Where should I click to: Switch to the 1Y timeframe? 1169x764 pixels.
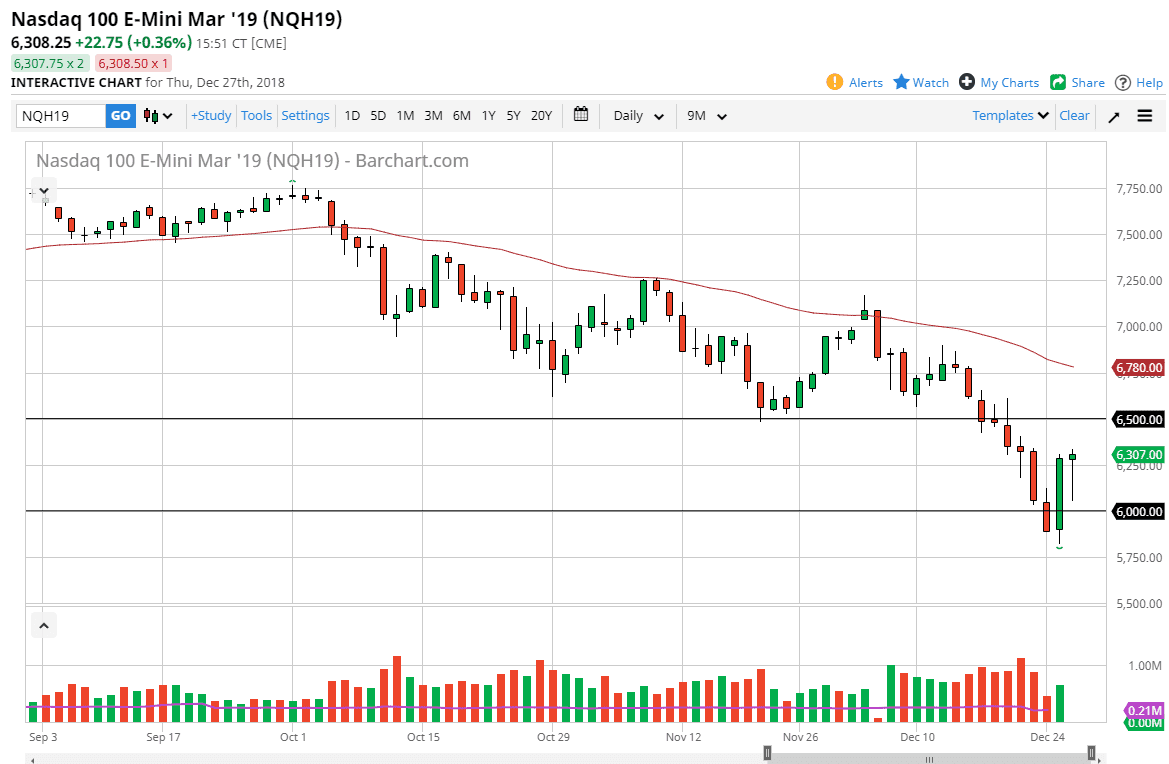coord(488,116)
